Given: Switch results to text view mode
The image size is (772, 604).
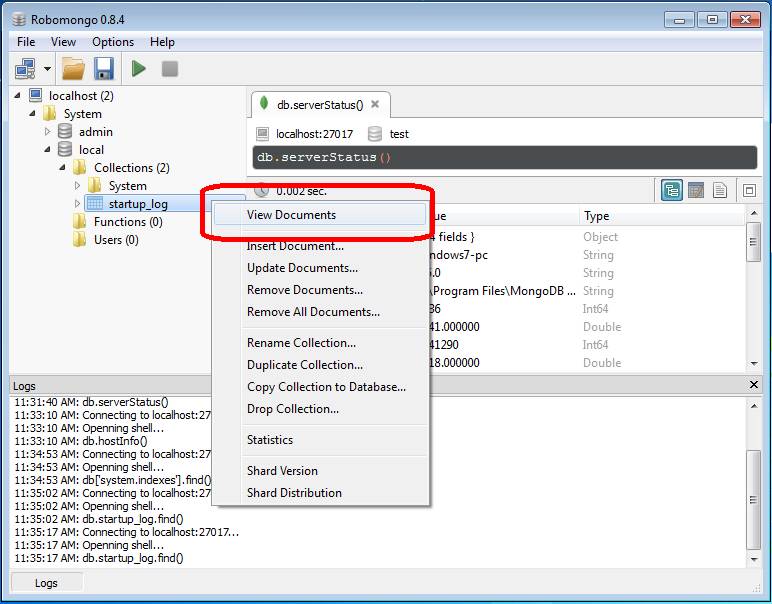Looking at the screenshot, I should [719, 190].
